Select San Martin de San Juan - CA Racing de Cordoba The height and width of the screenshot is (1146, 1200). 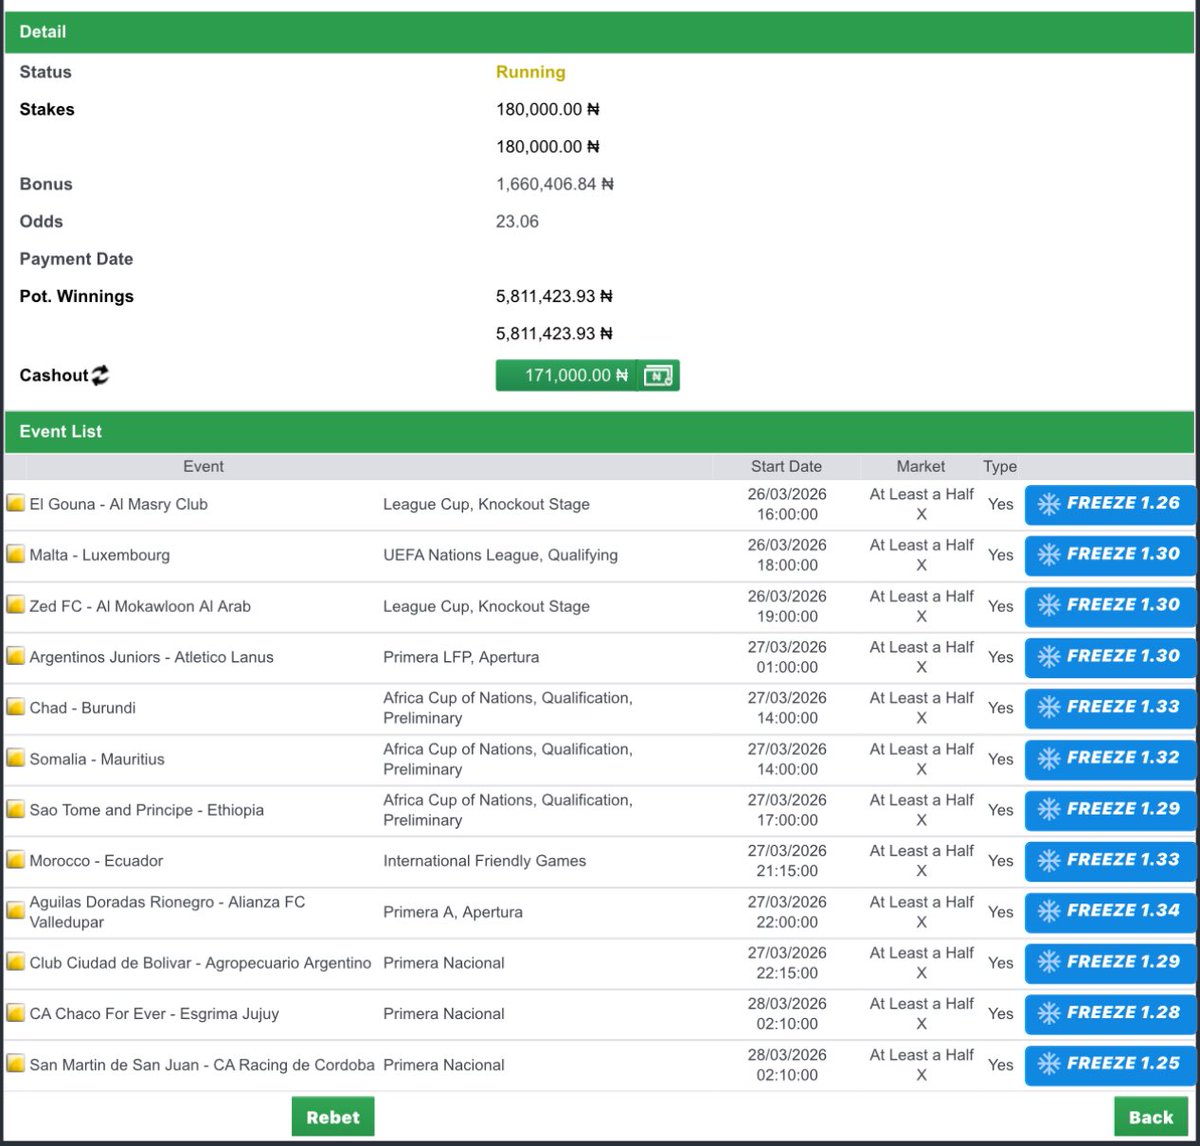(202, 1065)
